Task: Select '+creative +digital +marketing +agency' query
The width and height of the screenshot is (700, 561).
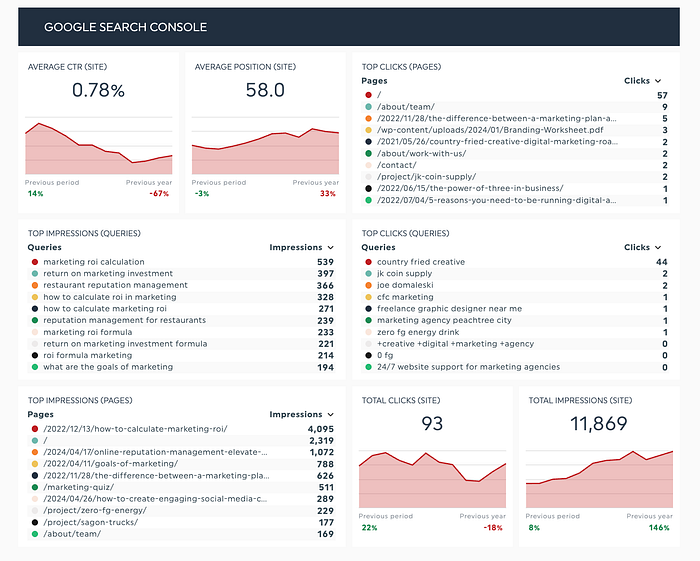Action: pos(516,344)
